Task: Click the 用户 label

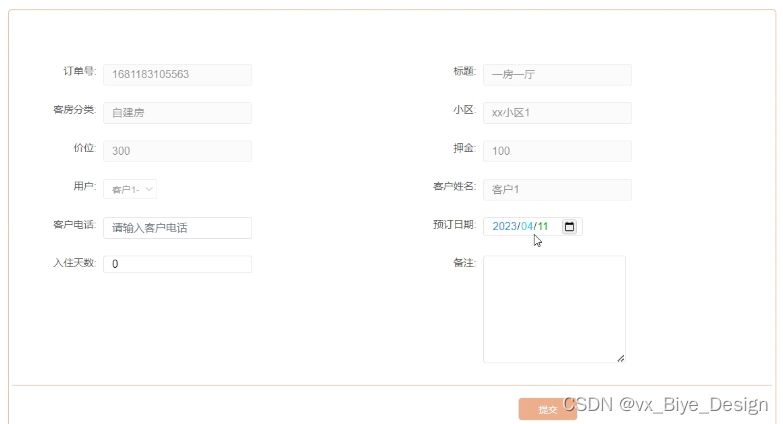Action: pos(84,186)
